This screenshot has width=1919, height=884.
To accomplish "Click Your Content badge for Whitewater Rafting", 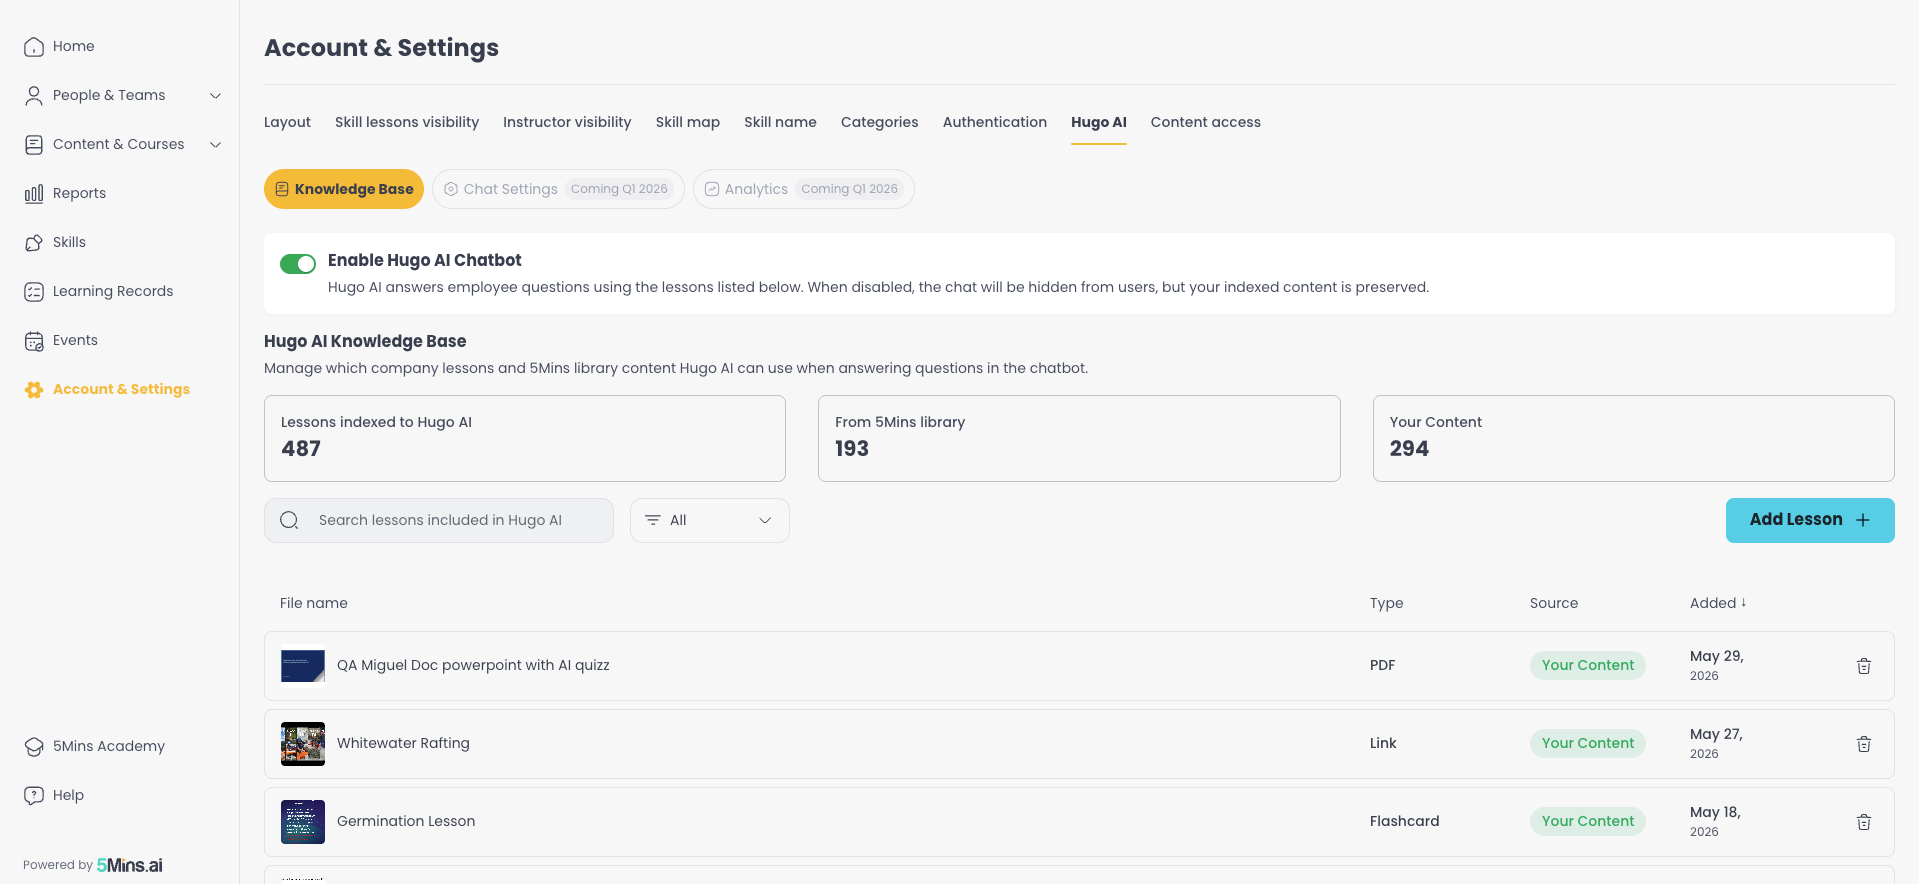I will click(x=1588, y=744).
